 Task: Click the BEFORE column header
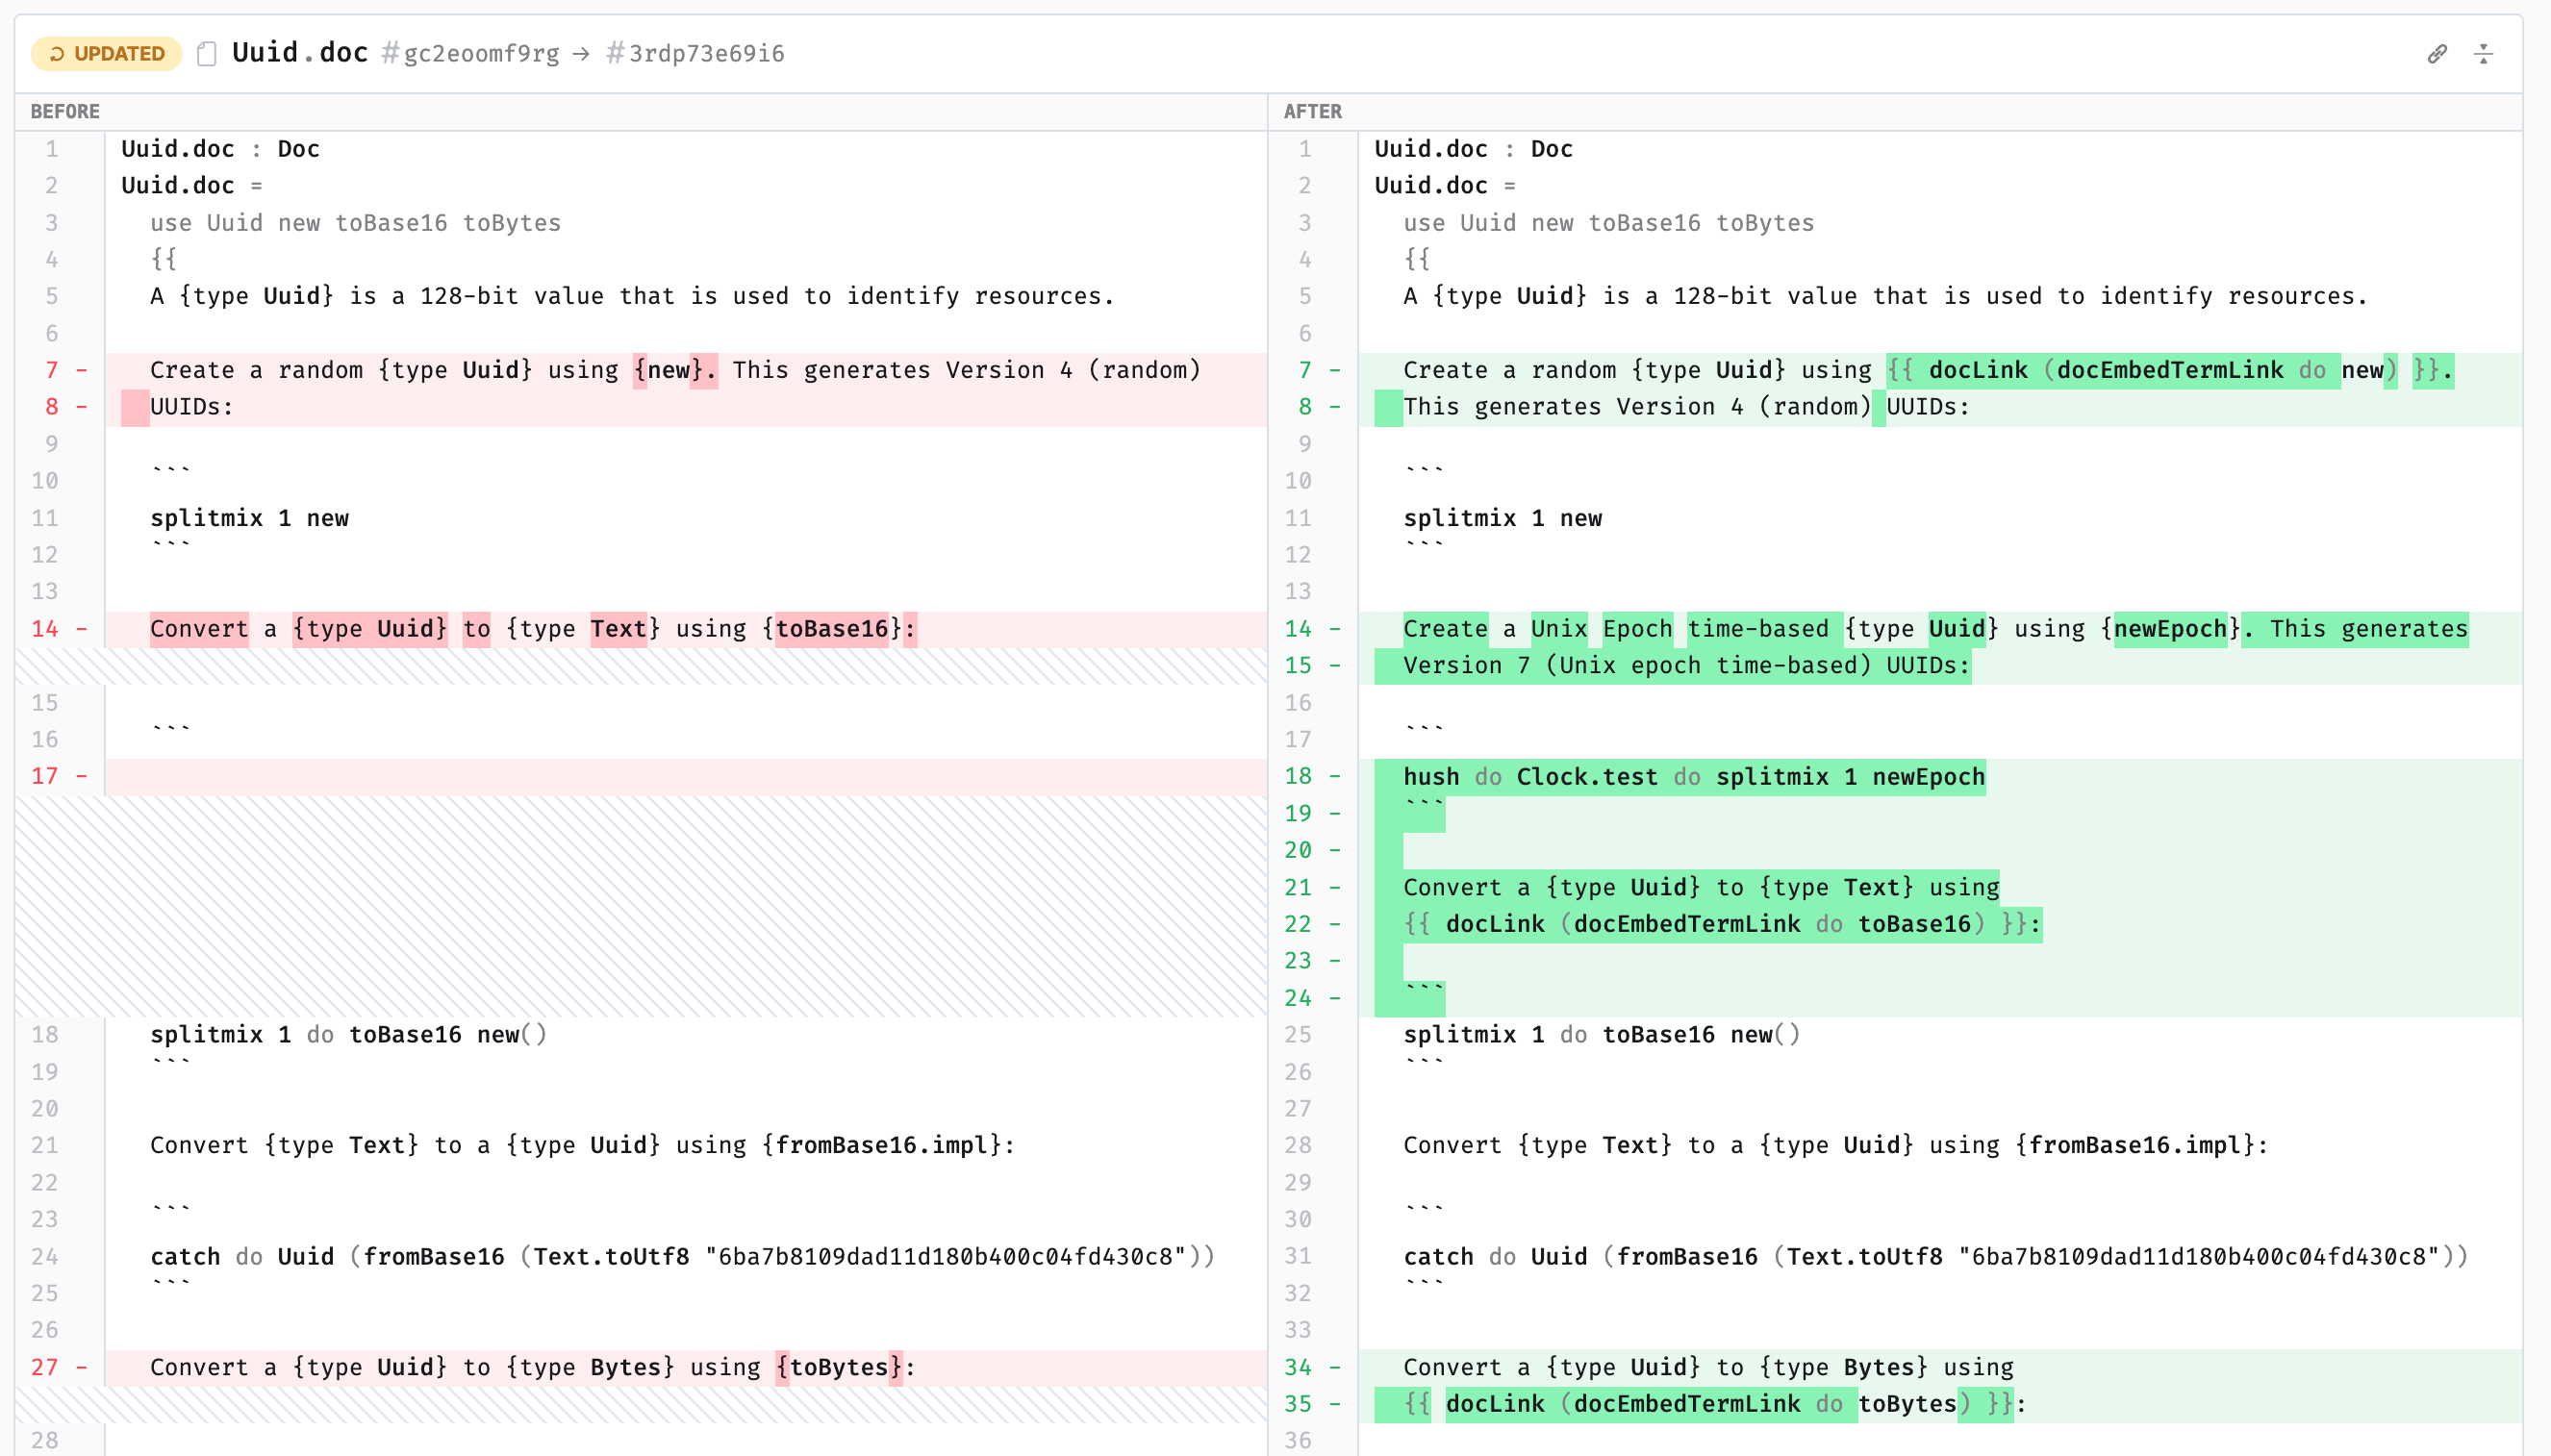pyautogui.click(x=65, y=111)
